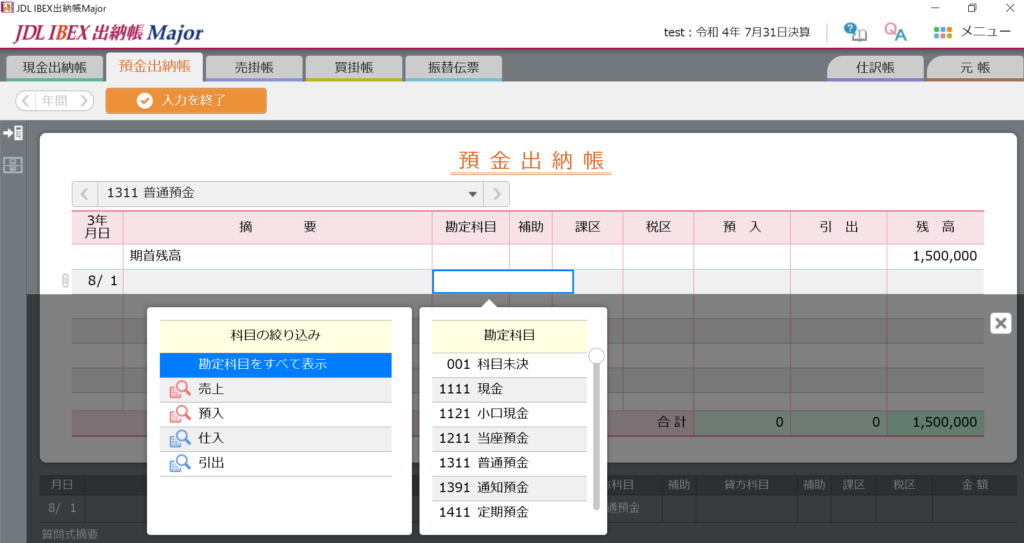Screen dimensions: 1024x543
Task: Click the sidebar layout panel icon
Action: pos(13,165)
